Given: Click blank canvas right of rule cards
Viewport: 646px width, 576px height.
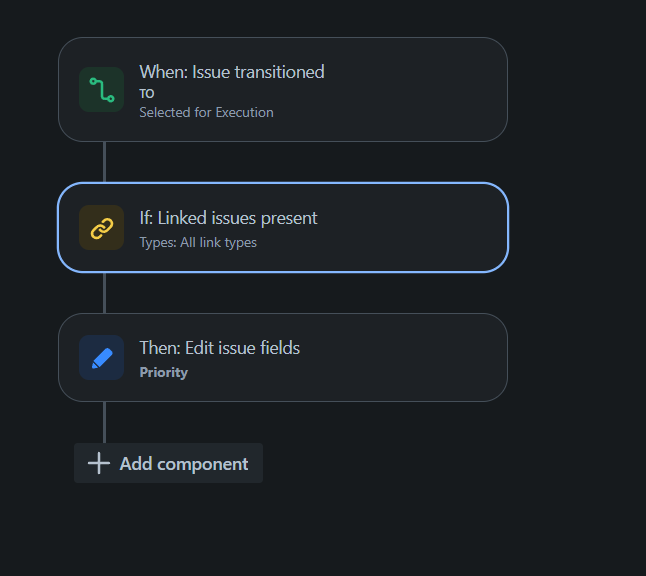Looking at the screenshot, I should click(580, 250).
